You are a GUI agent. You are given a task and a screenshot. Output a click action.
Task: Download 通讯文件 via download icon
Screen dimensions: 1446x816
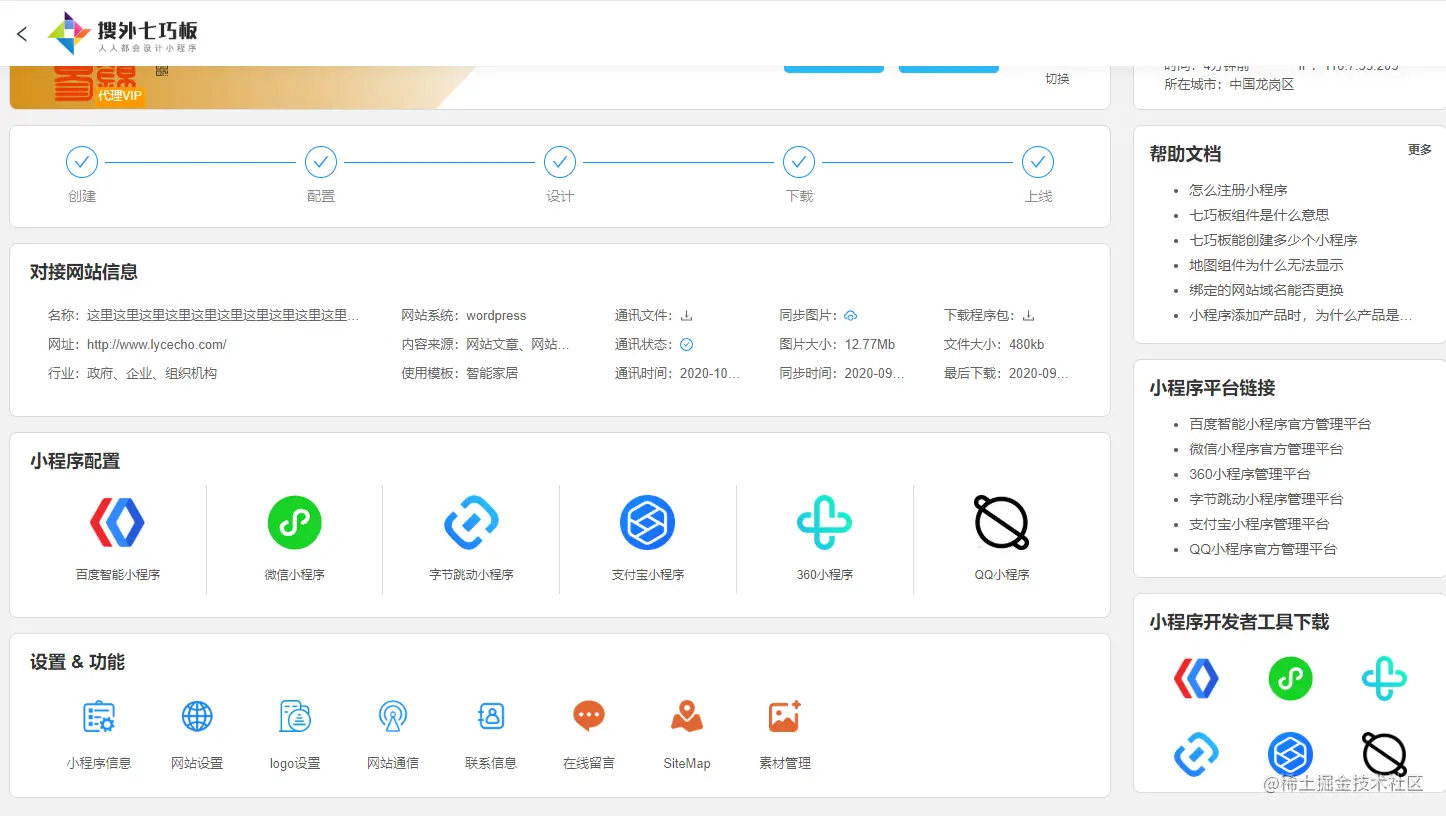[x=686, y=315]
